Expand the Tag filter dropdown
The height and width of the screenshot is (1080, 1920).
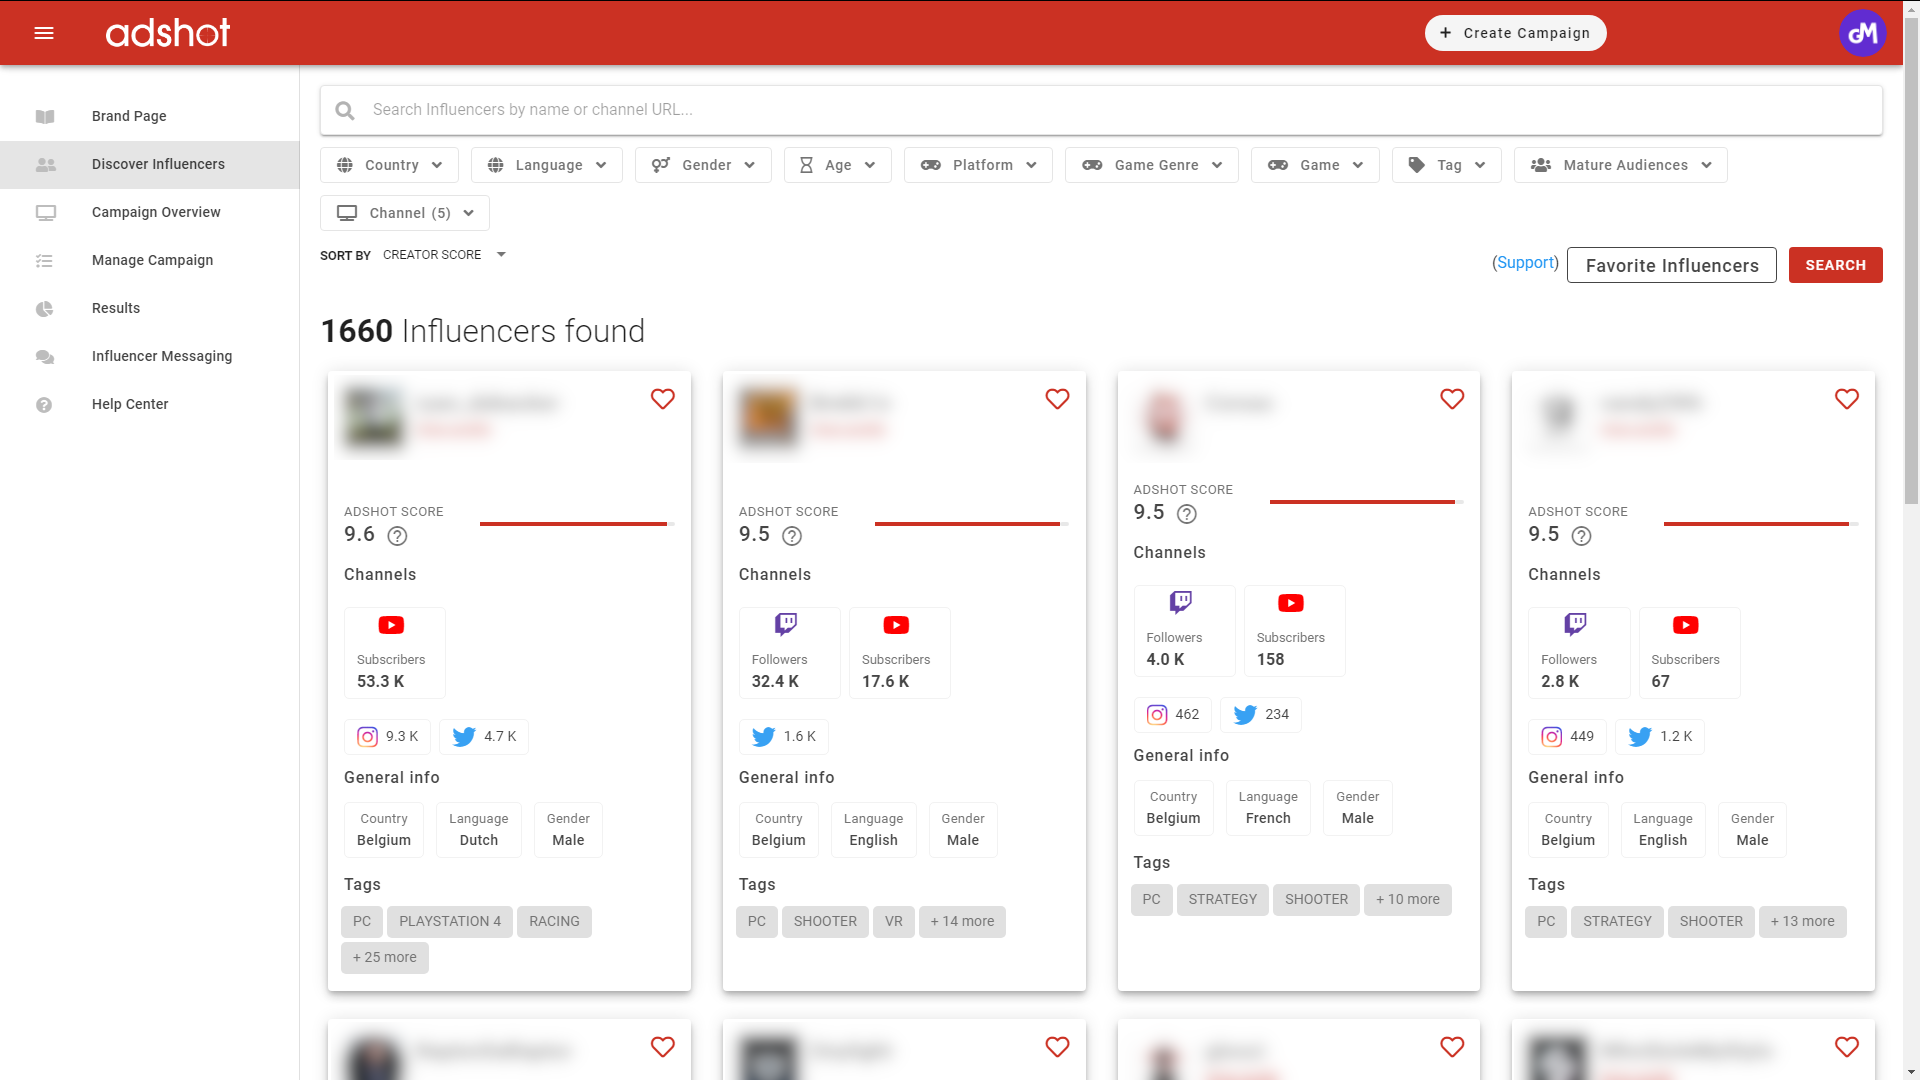point(1447,165)
